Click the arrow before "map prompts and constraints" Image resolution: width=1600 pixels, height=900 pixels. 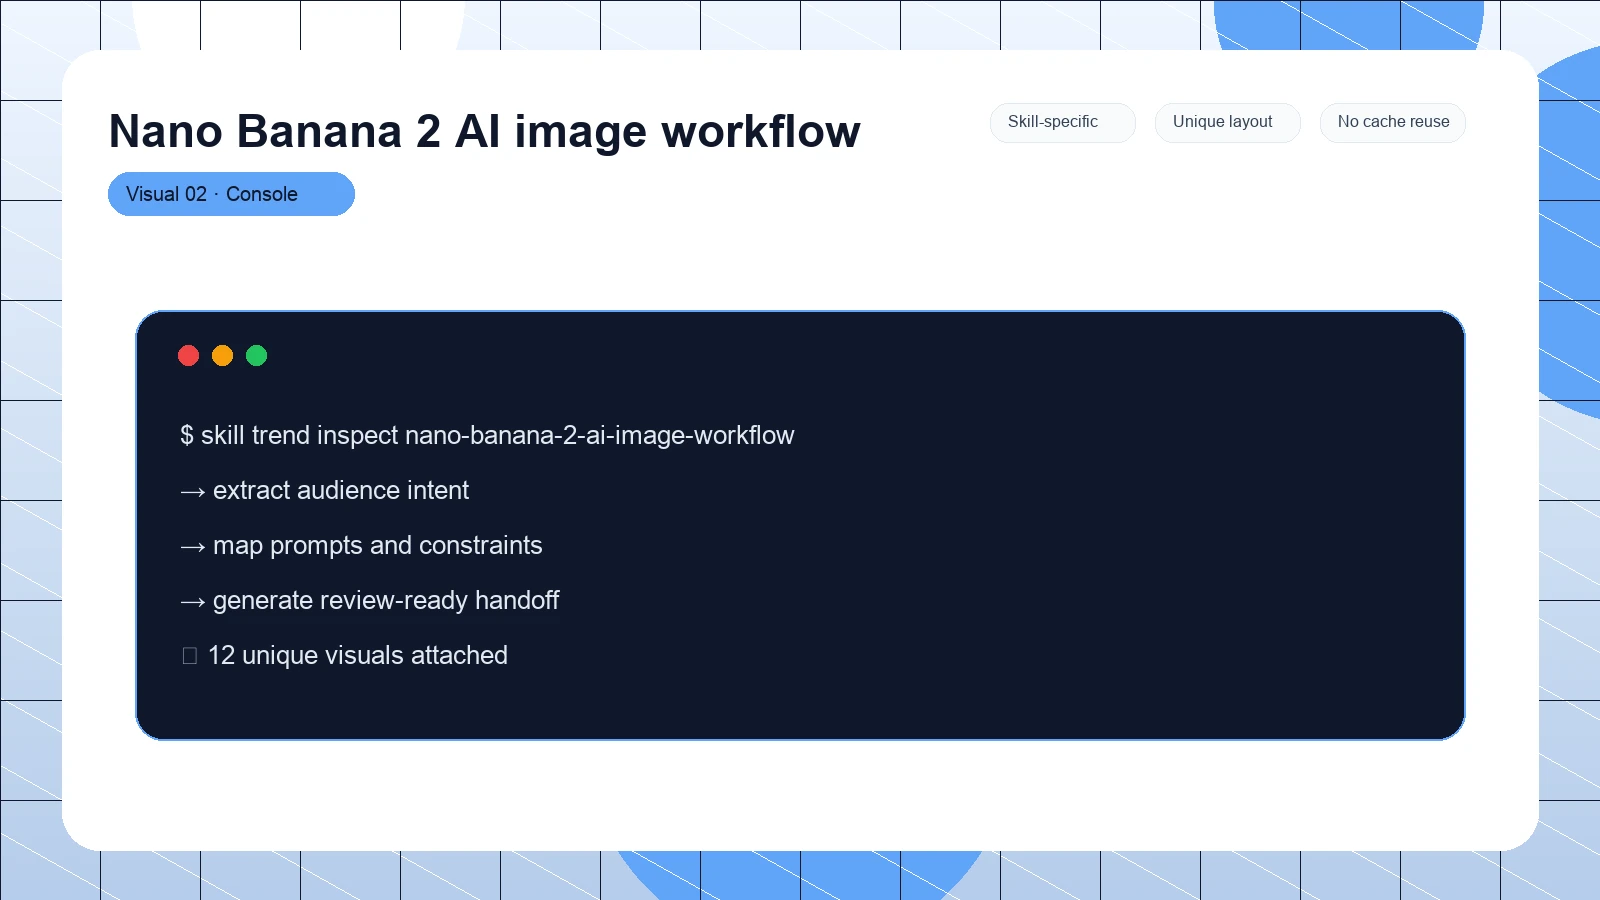coord(192,547)
